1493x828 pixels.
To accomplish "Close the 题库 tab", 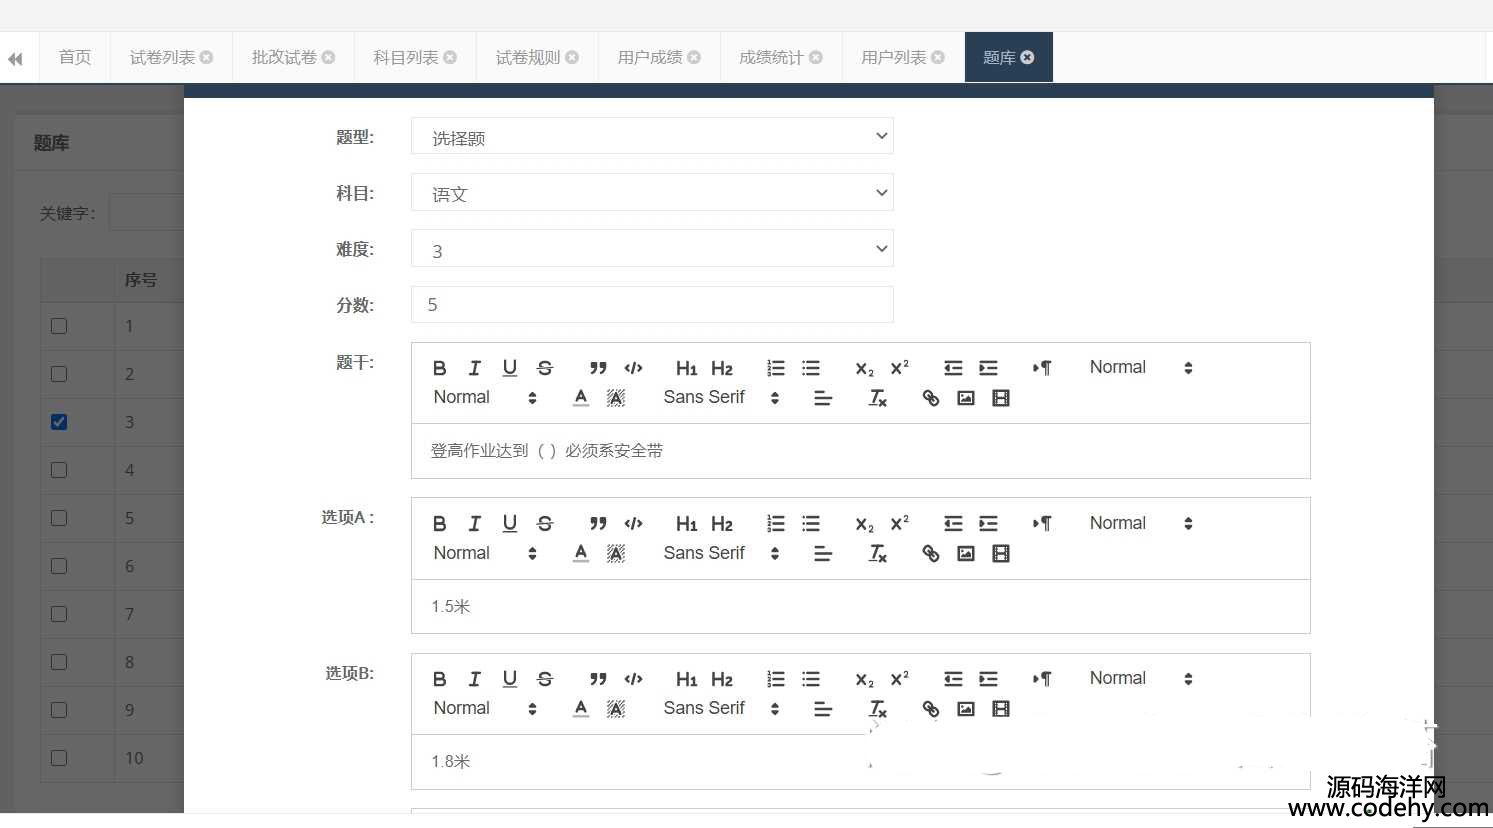I will click(1027, 58).
